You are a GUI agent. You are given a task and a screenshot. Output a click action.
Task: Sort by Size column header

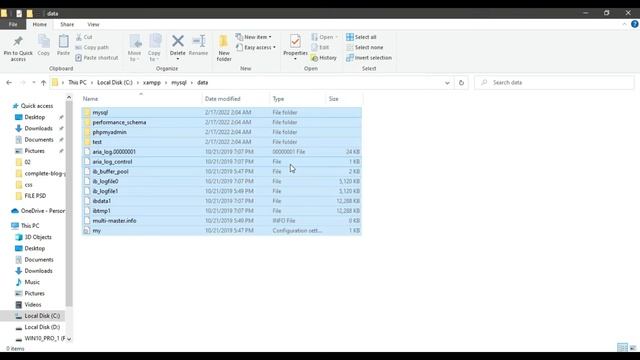(344, 99)
